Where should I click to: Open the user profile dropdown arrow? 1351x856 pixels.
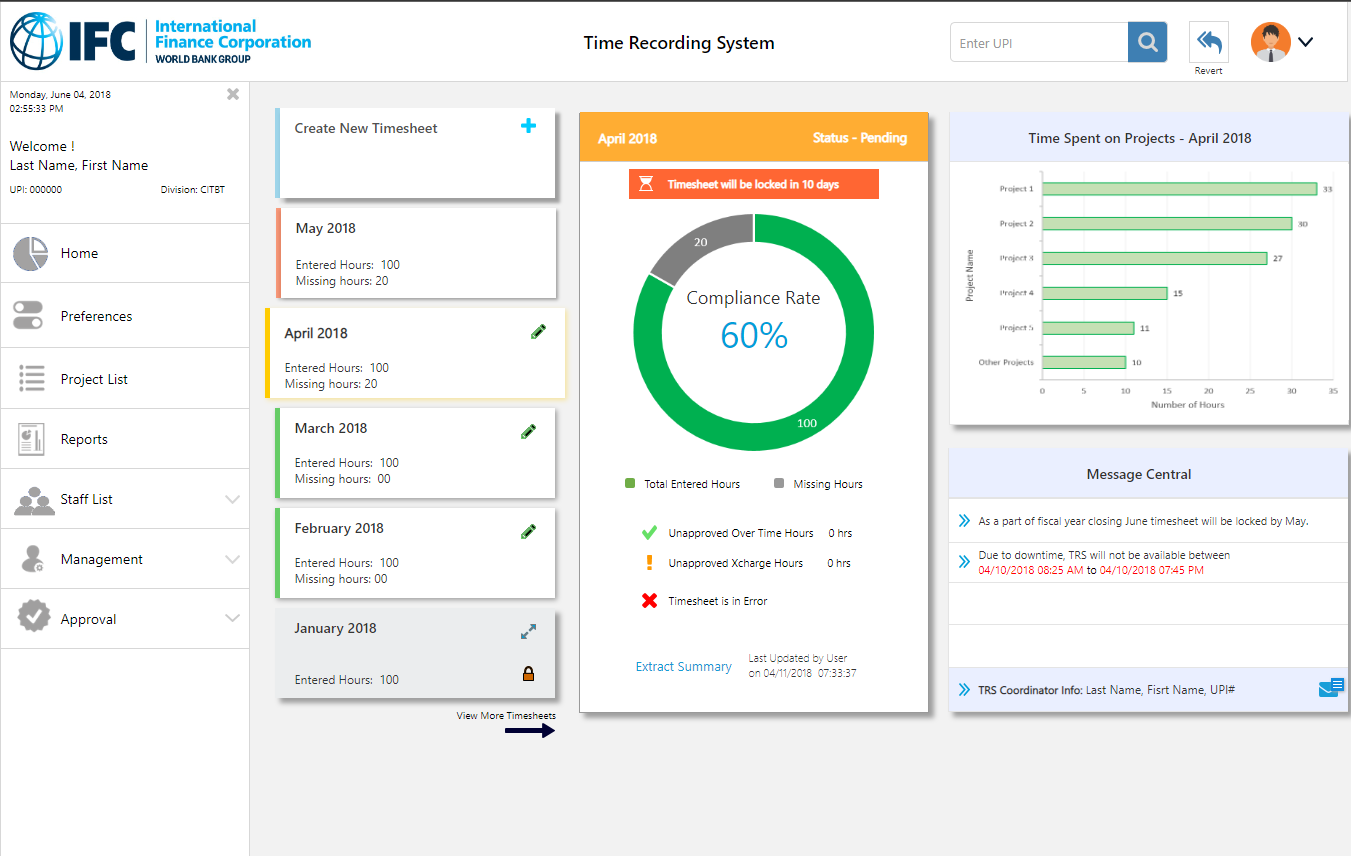pos(1305,42)
